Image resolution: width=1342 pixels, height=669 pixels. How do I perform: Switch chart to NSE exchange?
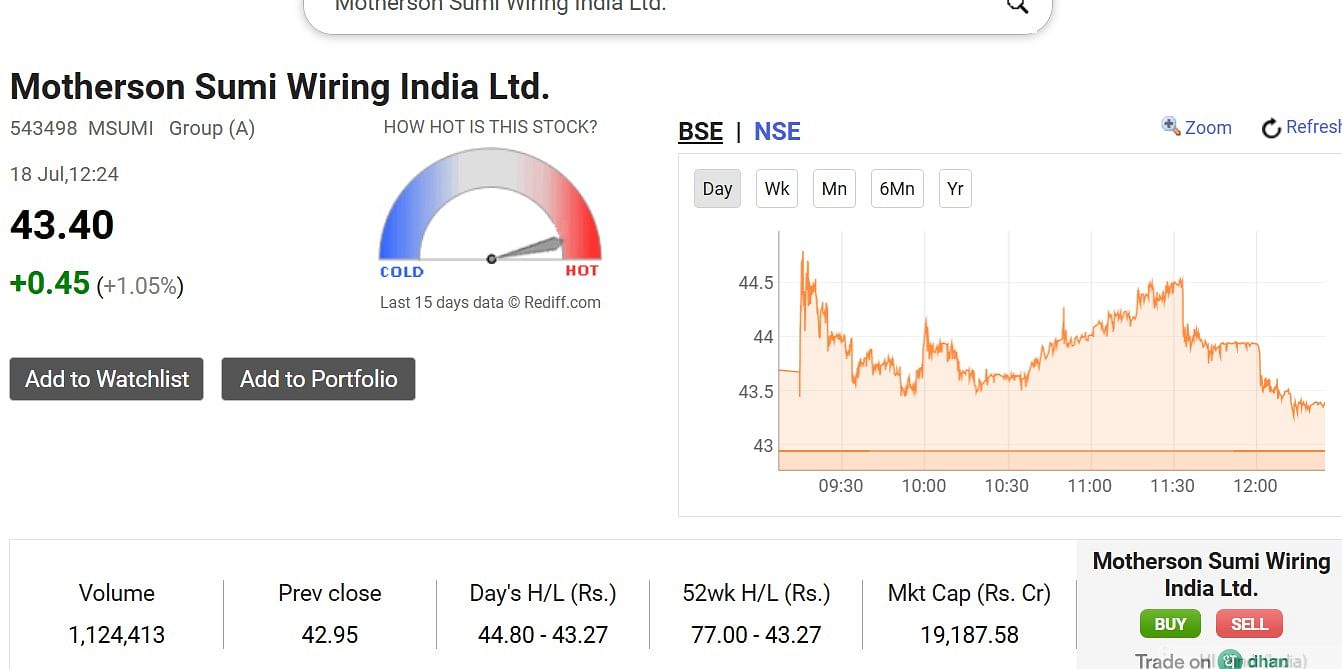(777, 131)
